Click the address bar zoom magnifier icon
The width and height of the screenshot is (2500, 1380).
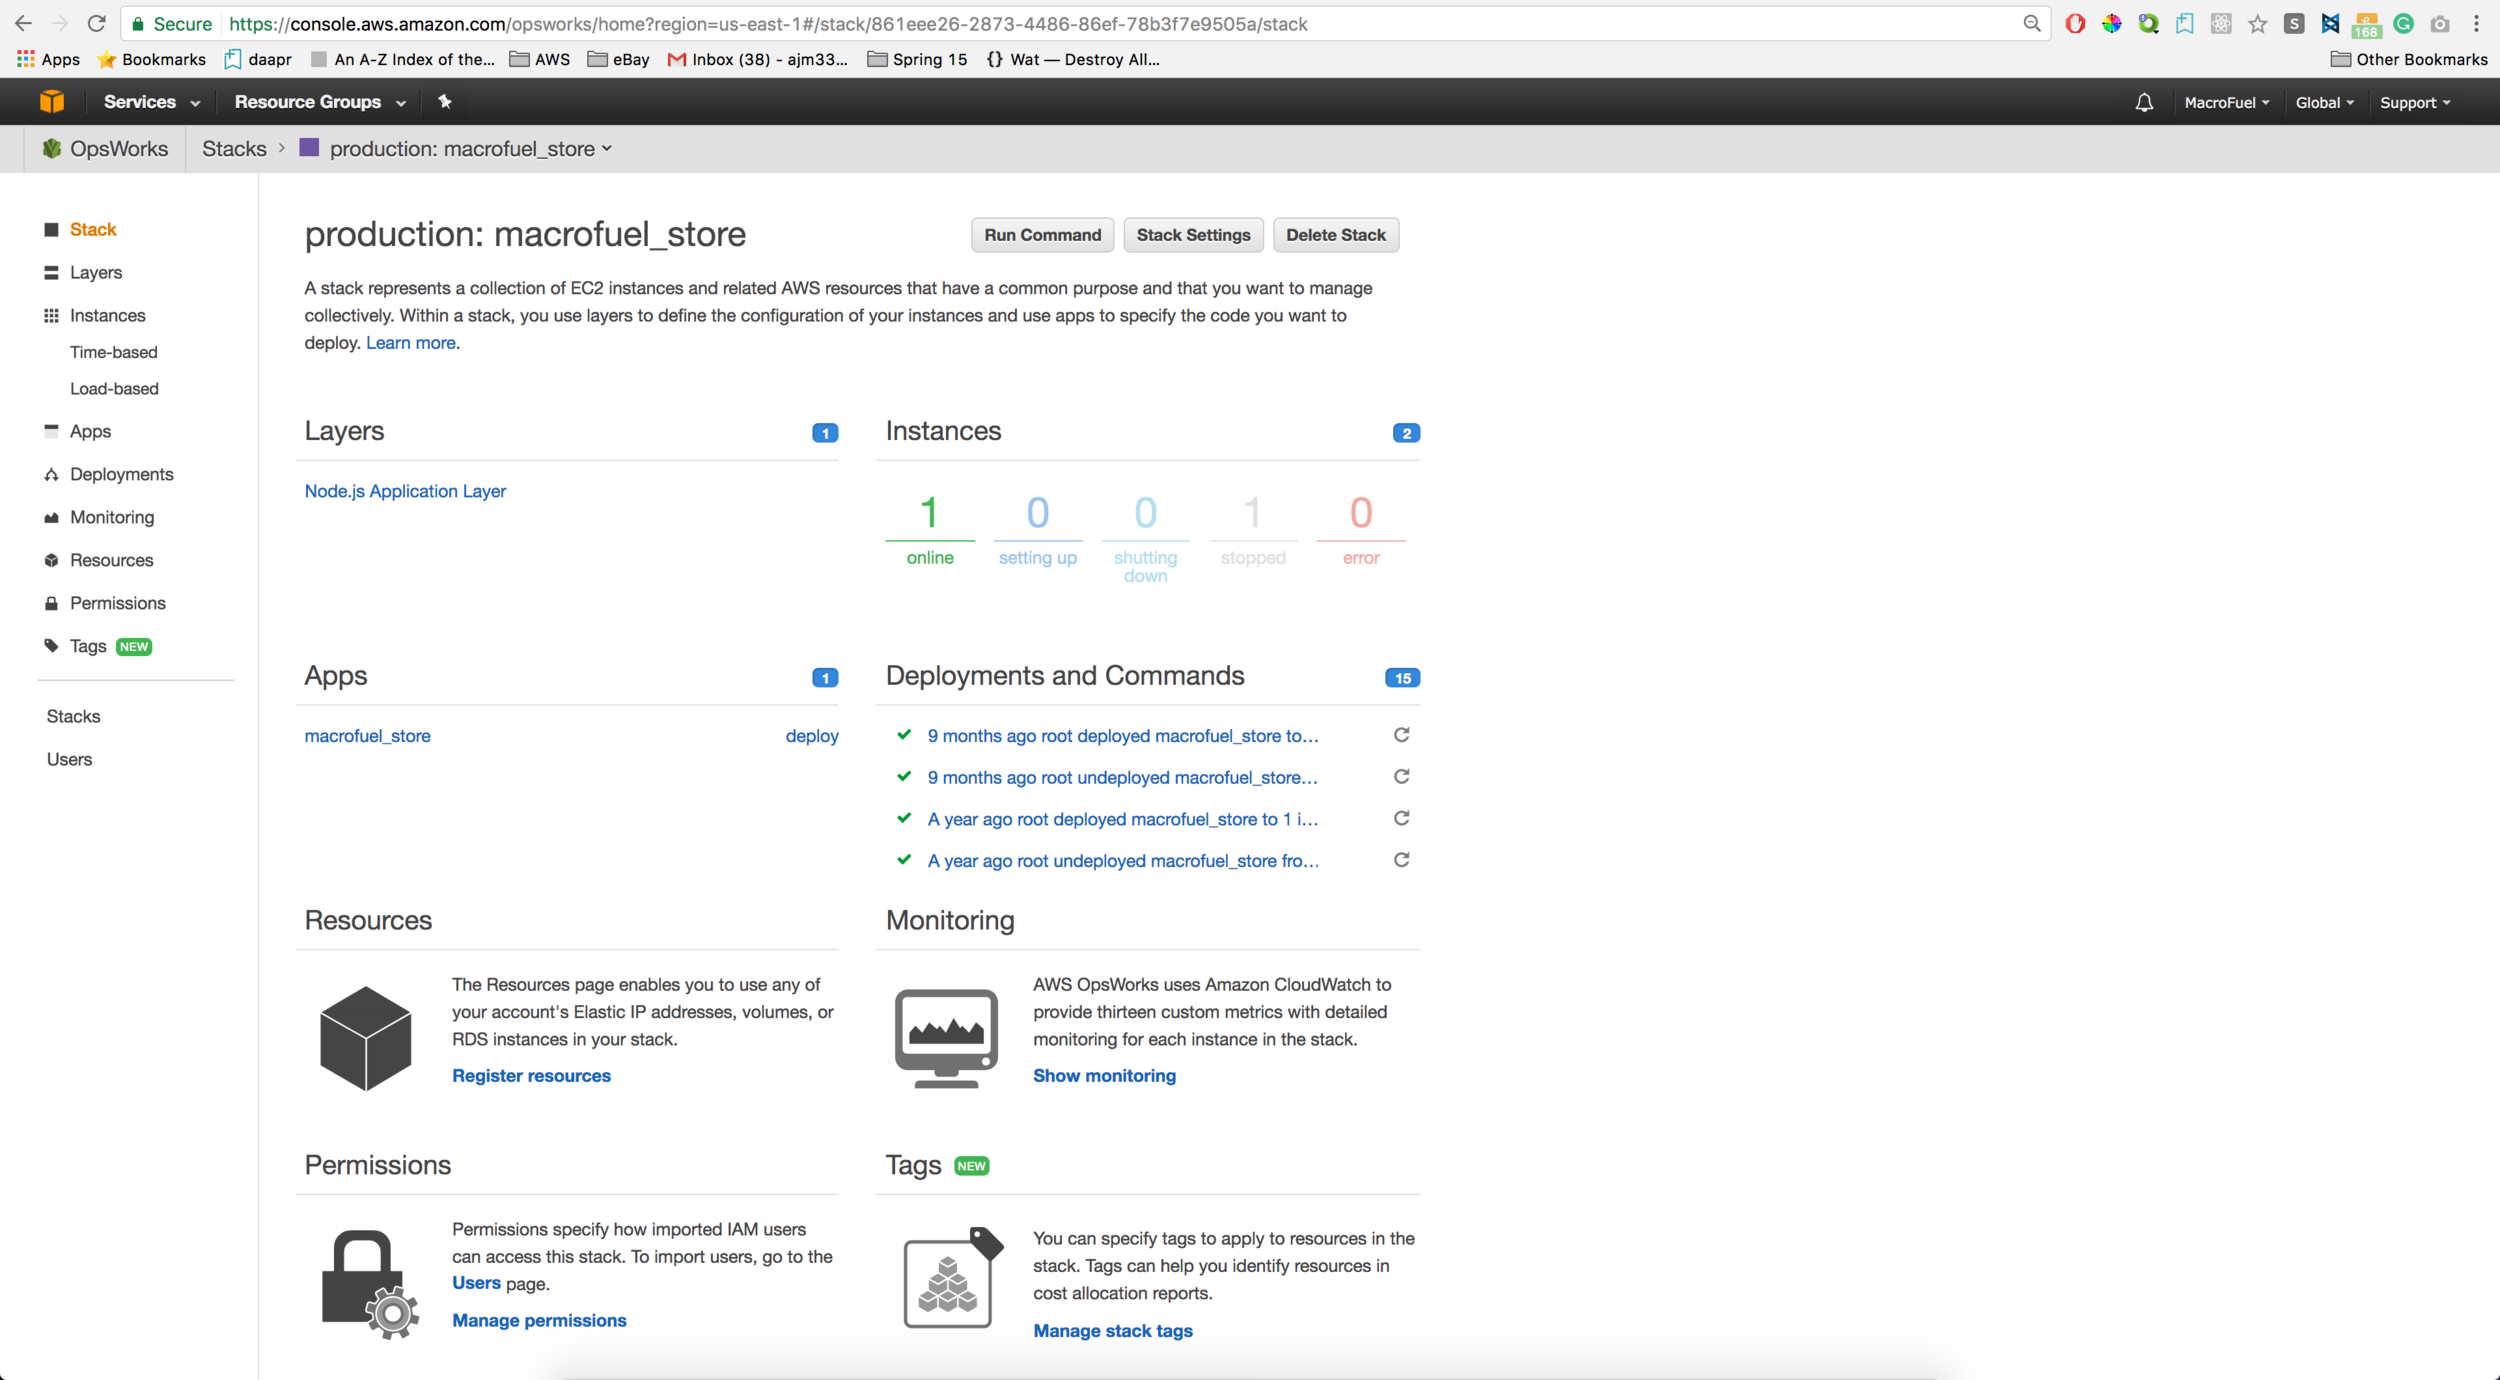2031,24
